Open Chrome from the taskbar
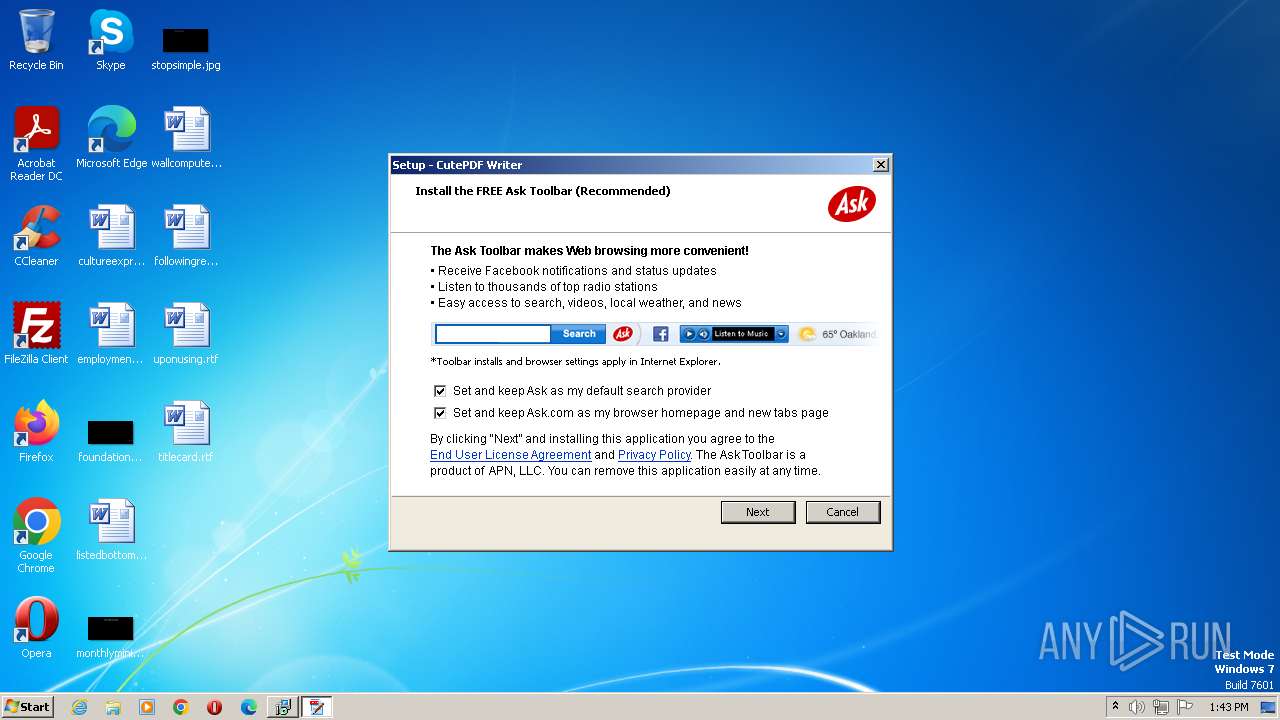The image size is (1280, 720). [181, 707]
